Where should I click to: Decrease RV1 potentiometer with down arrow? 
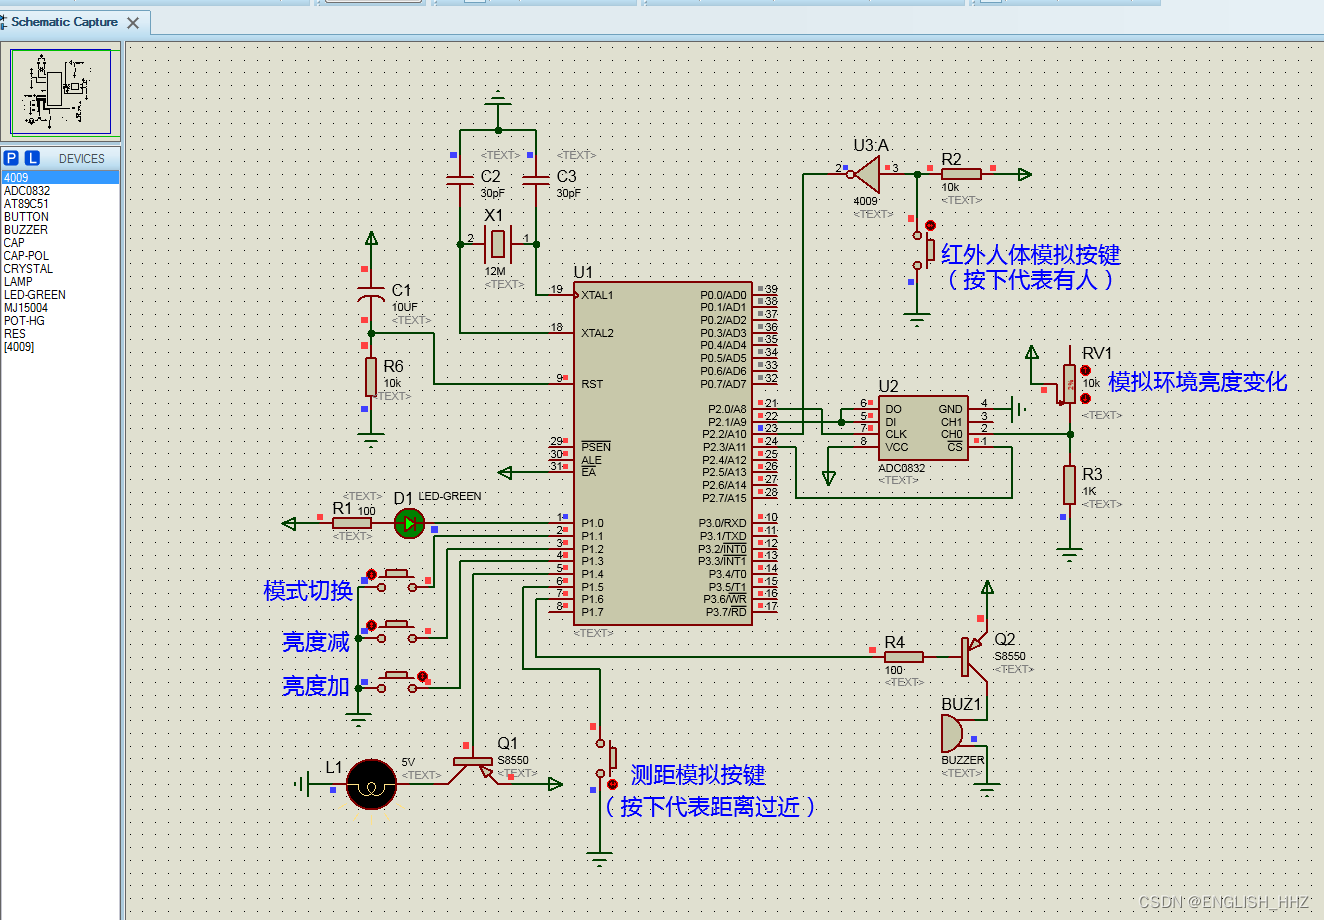pyautogui.click(x=1086, y=398)
